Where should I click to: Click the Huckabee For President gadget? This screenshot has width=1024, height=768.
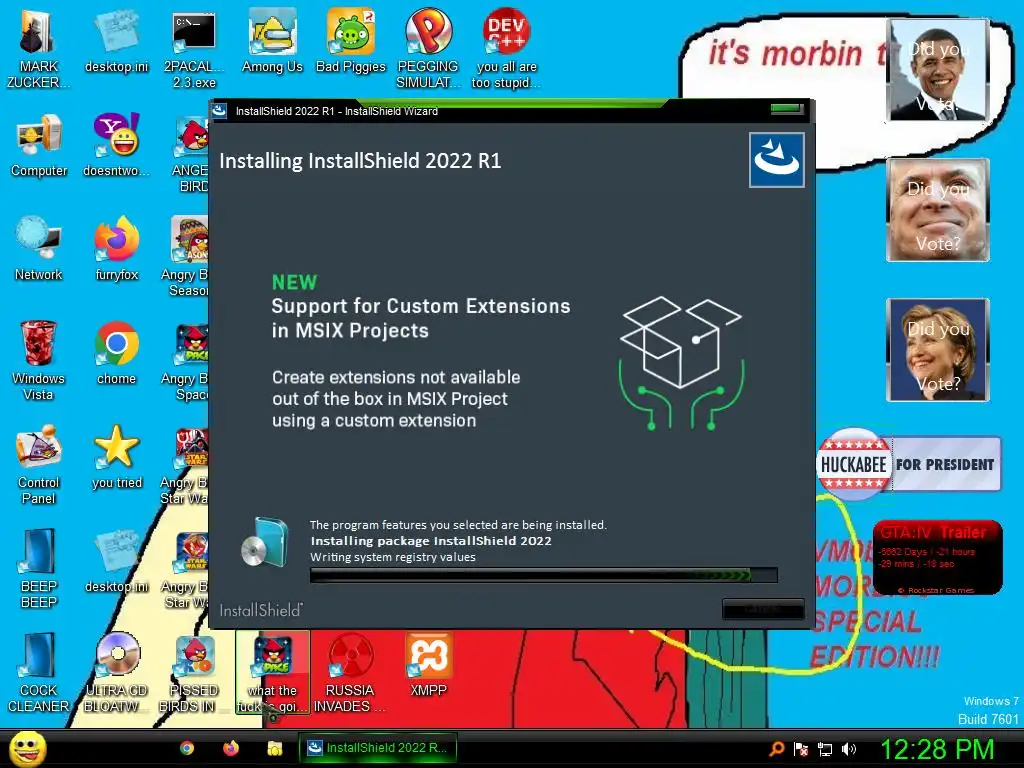click(909, 464)
